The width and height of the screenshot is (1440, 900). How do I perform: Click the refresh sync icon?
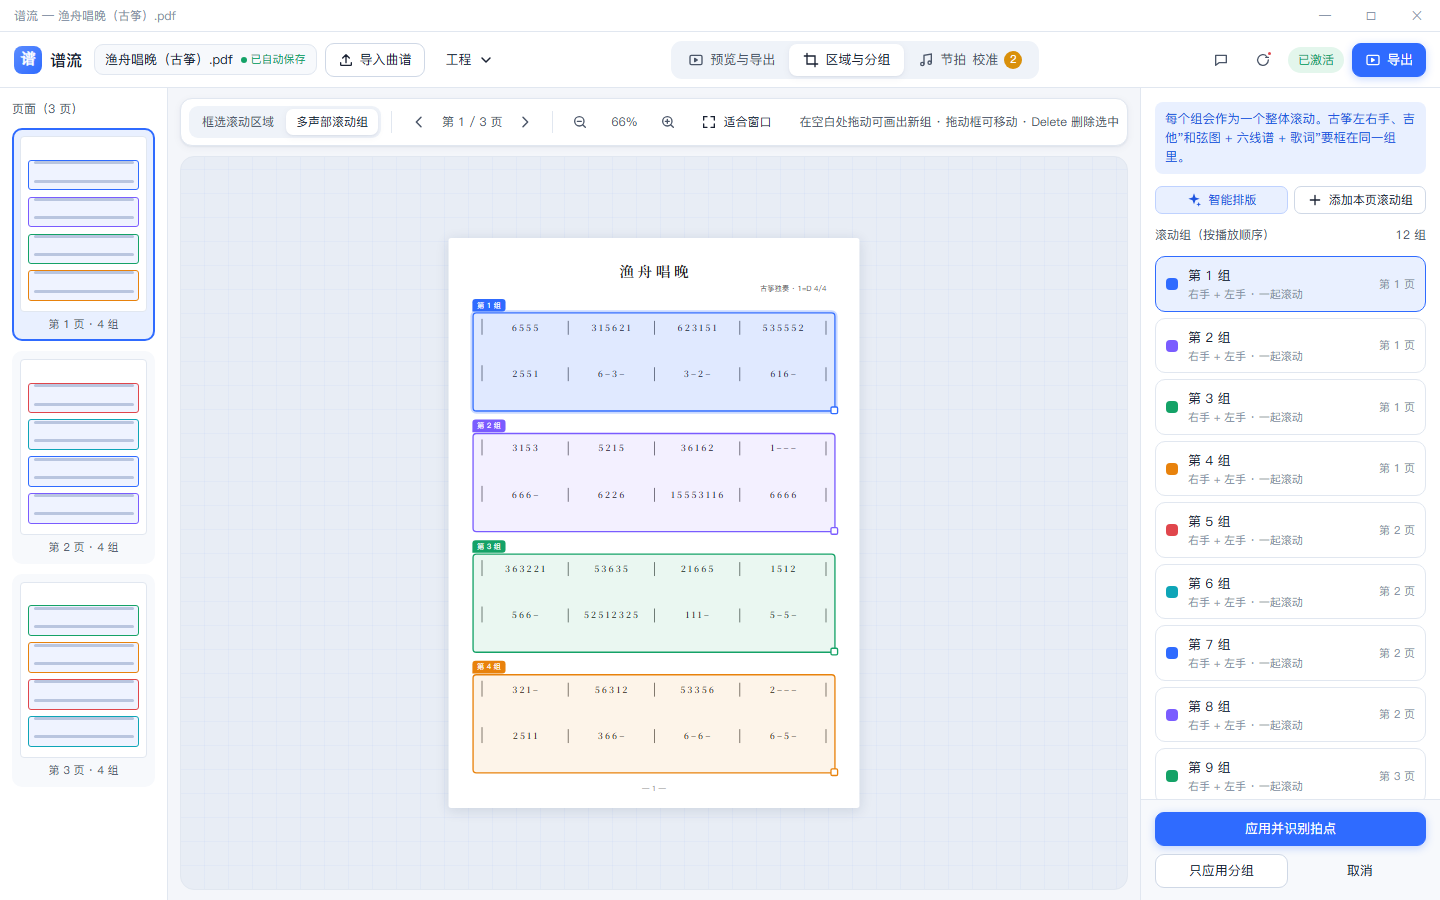pyautogui.click(x=1263, y=60)
